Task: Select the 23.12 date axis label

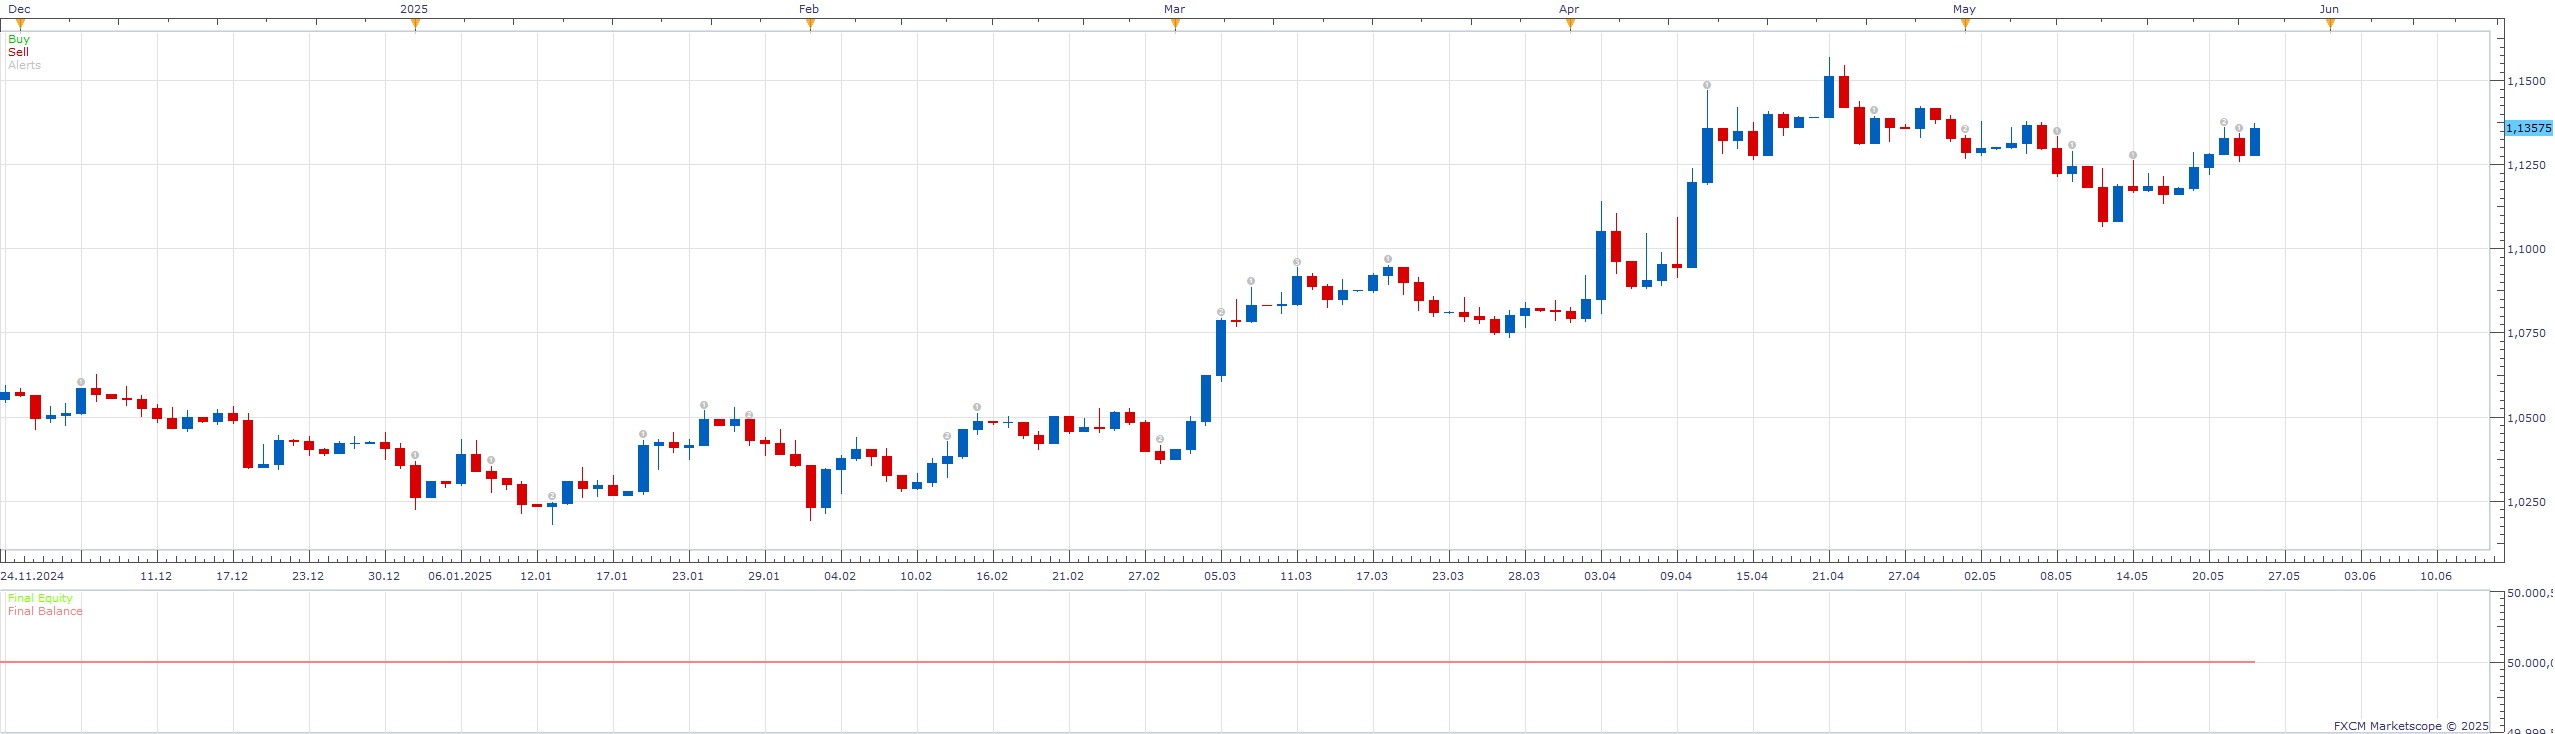Action: point(308,576)
